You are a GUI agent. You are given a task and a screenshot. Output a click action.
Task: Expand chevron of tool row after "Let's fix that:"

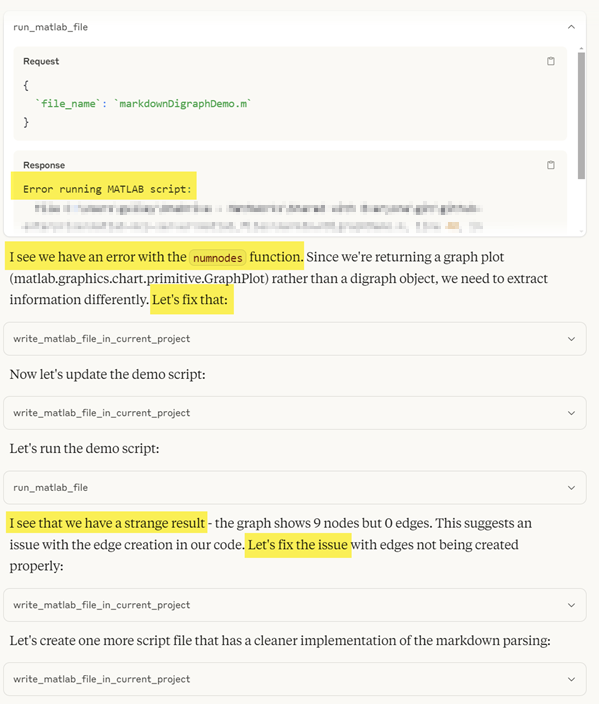click(x=571, y=339)
